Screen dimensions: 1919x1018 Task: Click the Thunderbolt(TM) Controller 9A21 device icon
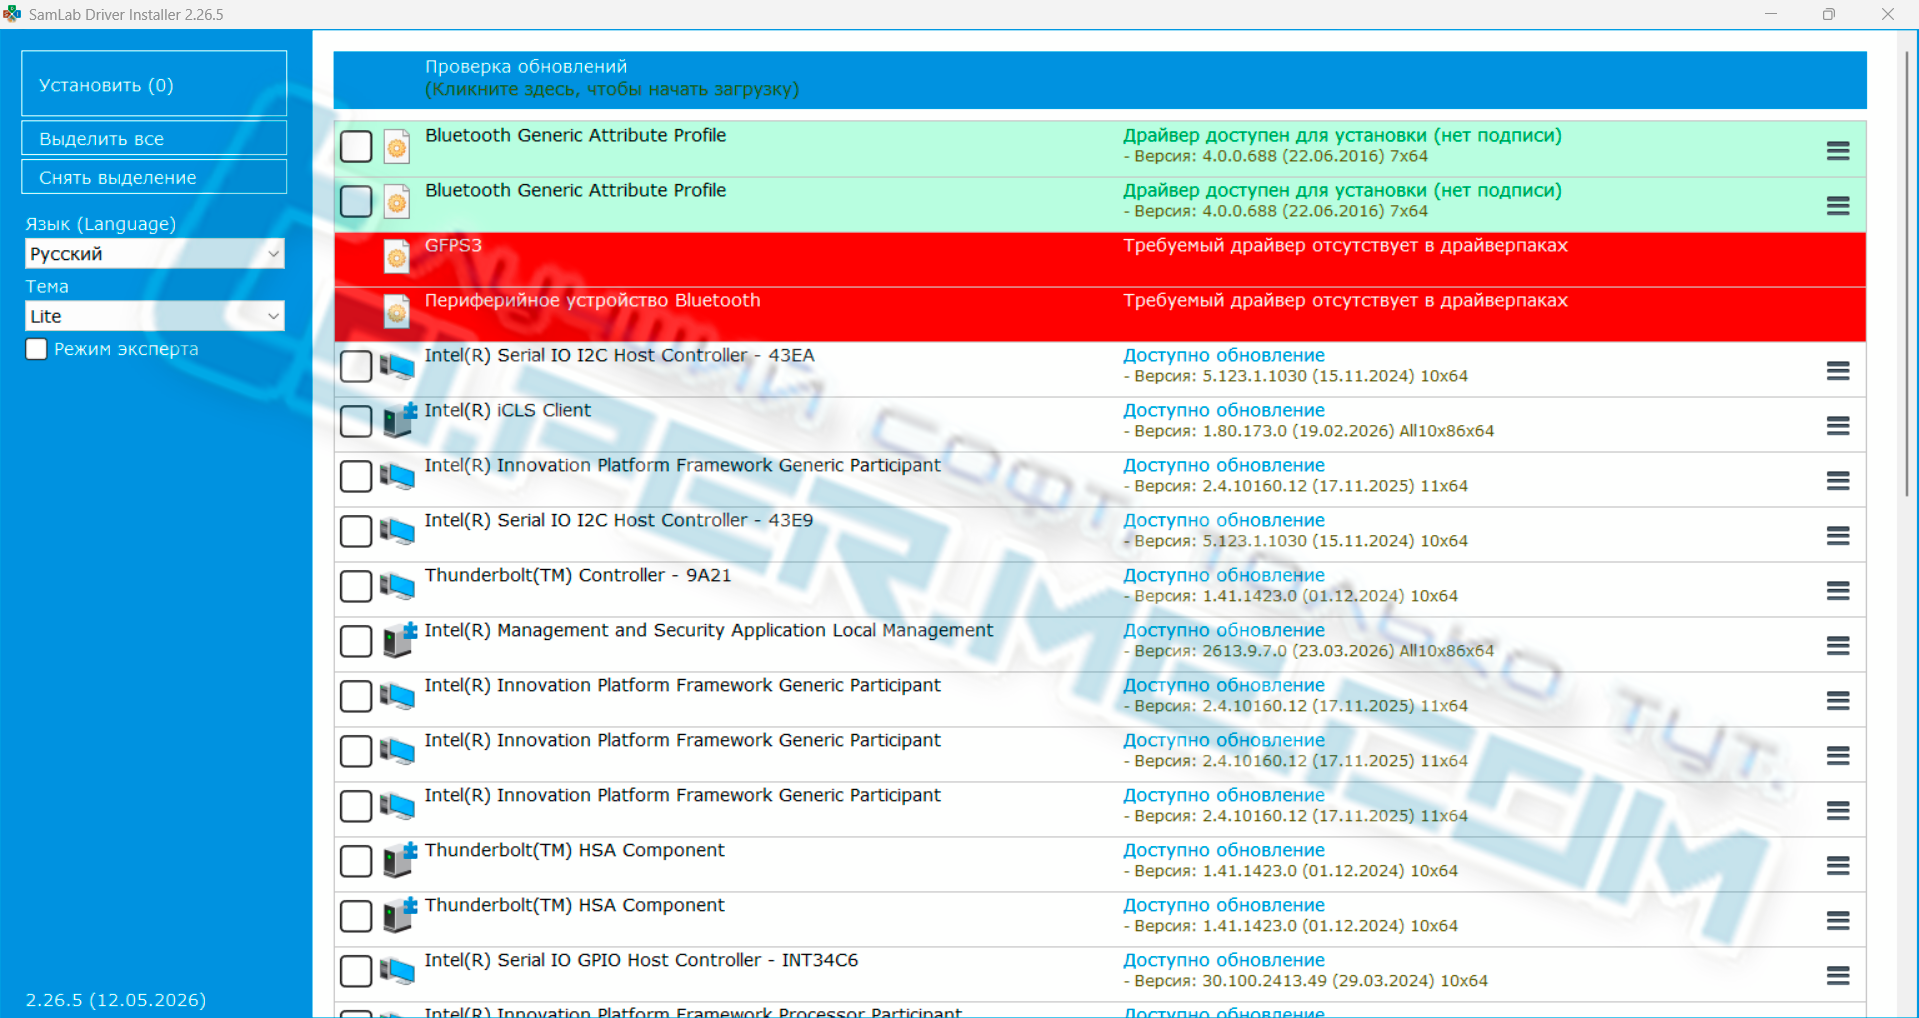click(397, 587)
